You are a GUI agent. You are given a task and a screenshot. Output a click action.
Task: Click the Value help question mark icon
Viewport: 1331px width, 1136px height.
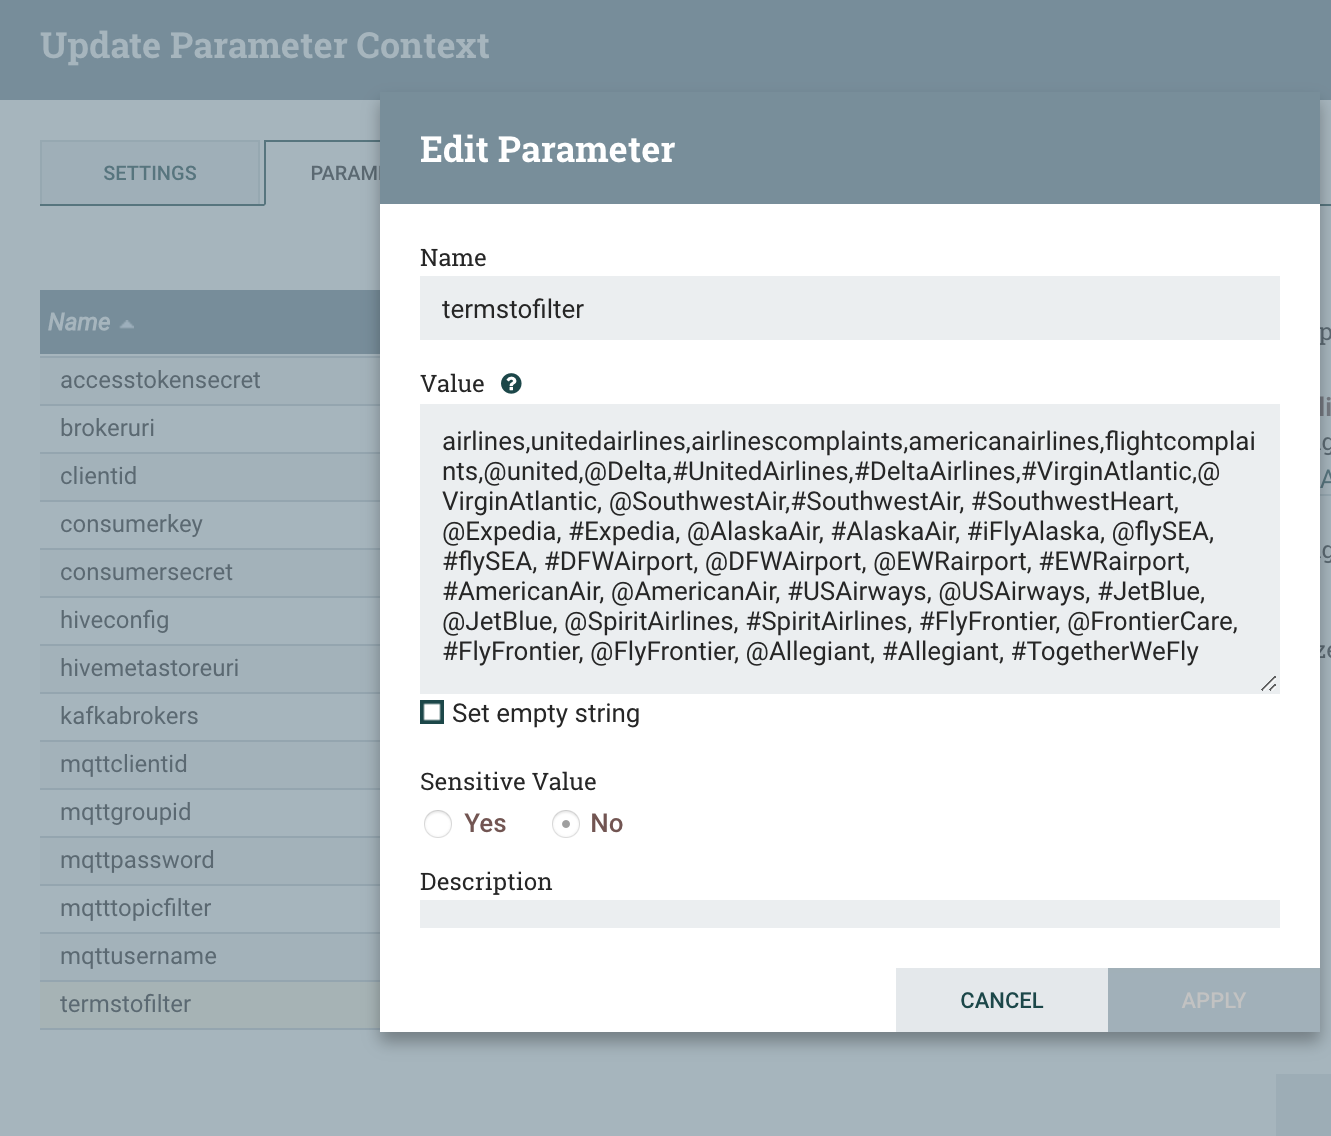tap(511, 384)
